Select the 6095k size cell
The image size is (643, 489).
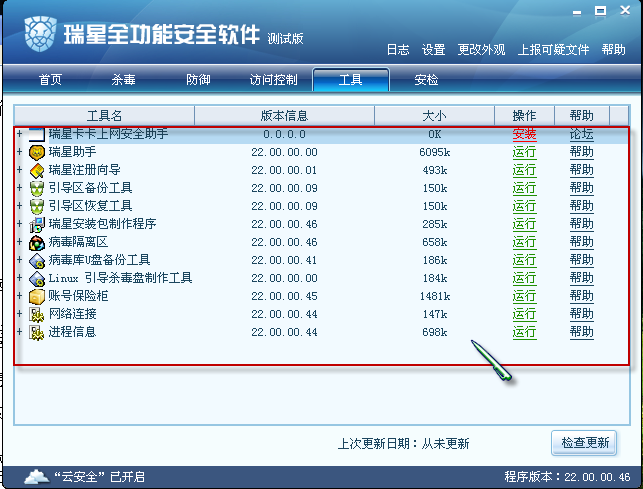[x=435, y=152]
